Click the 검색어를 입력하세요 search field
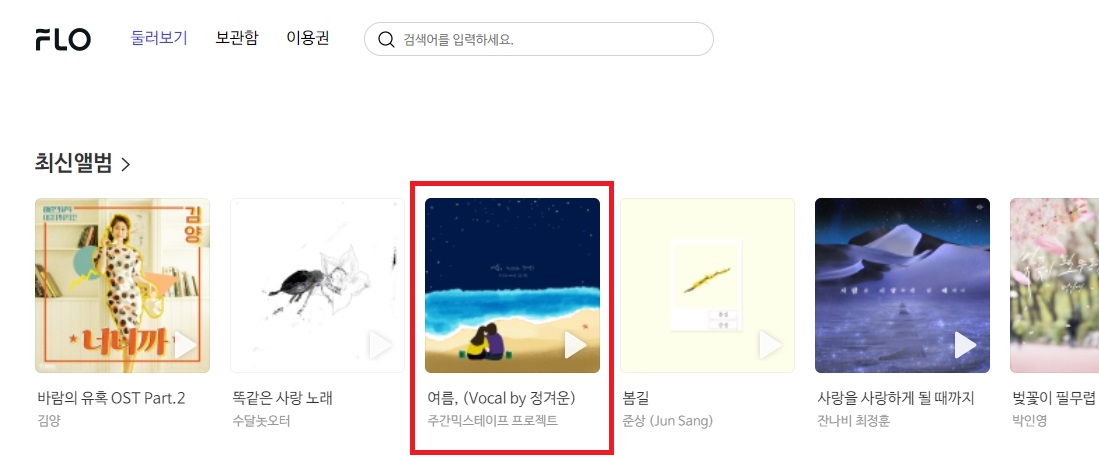 point(538,39)
